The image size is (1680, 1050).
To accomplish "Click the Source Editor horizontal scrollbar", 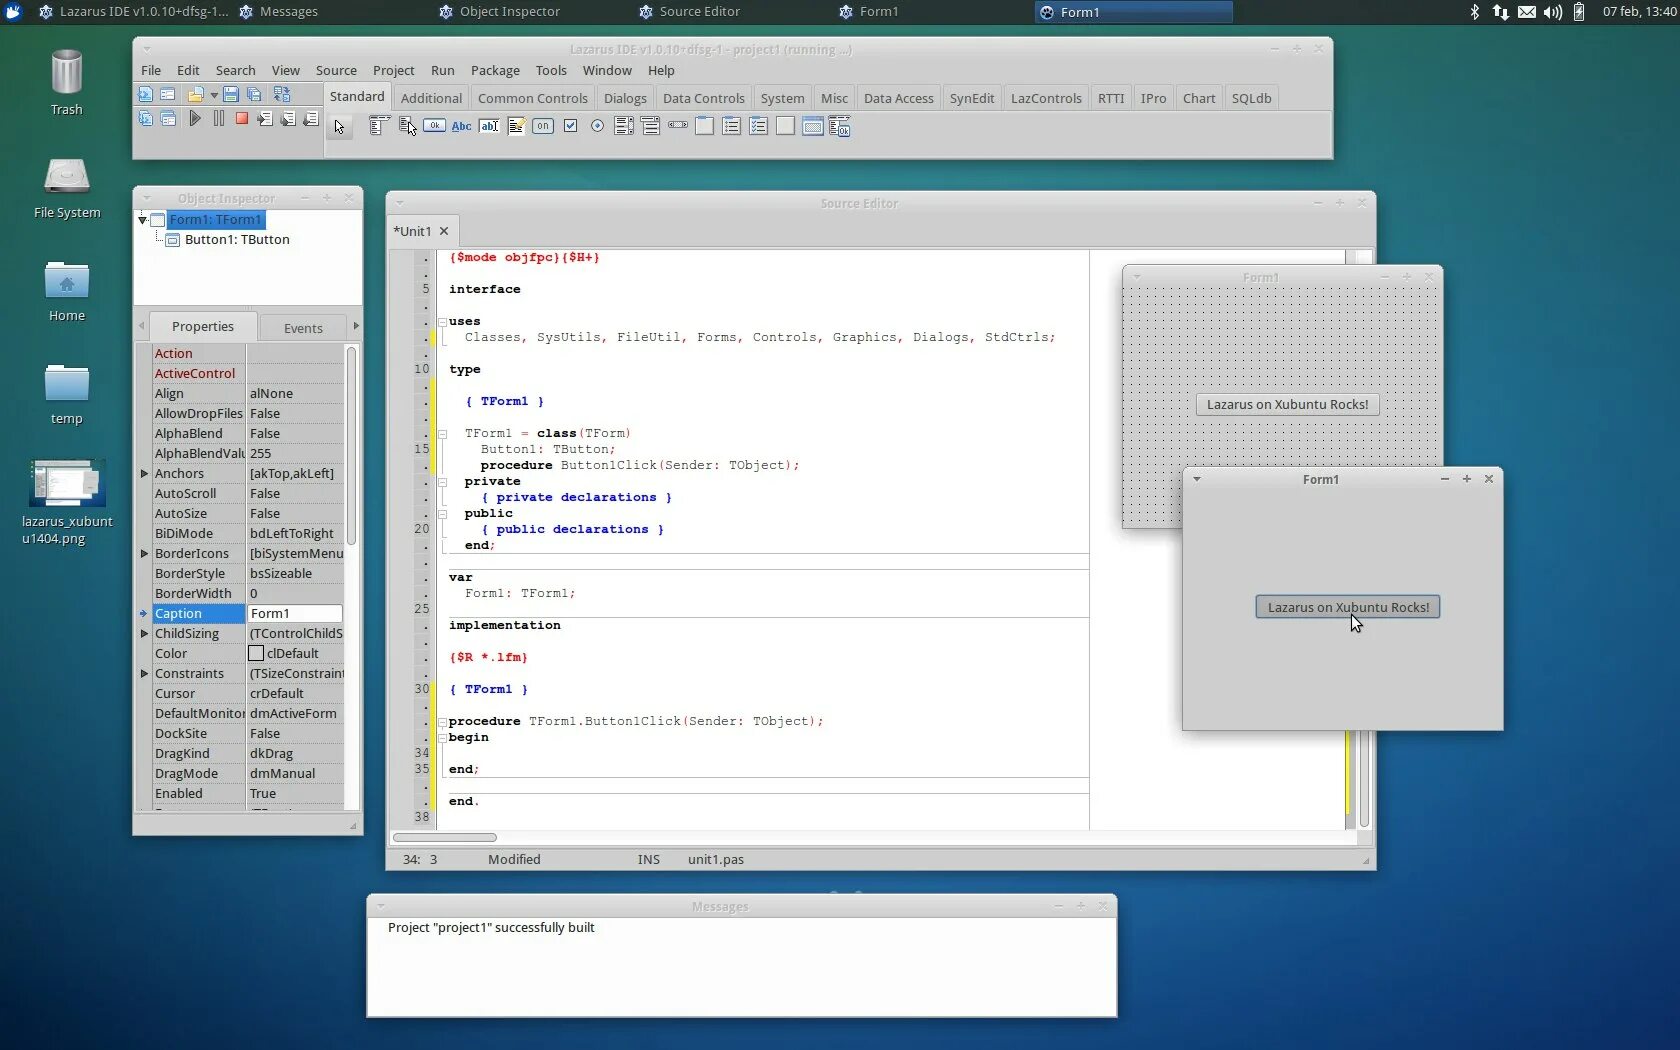I will click(444, 837).
